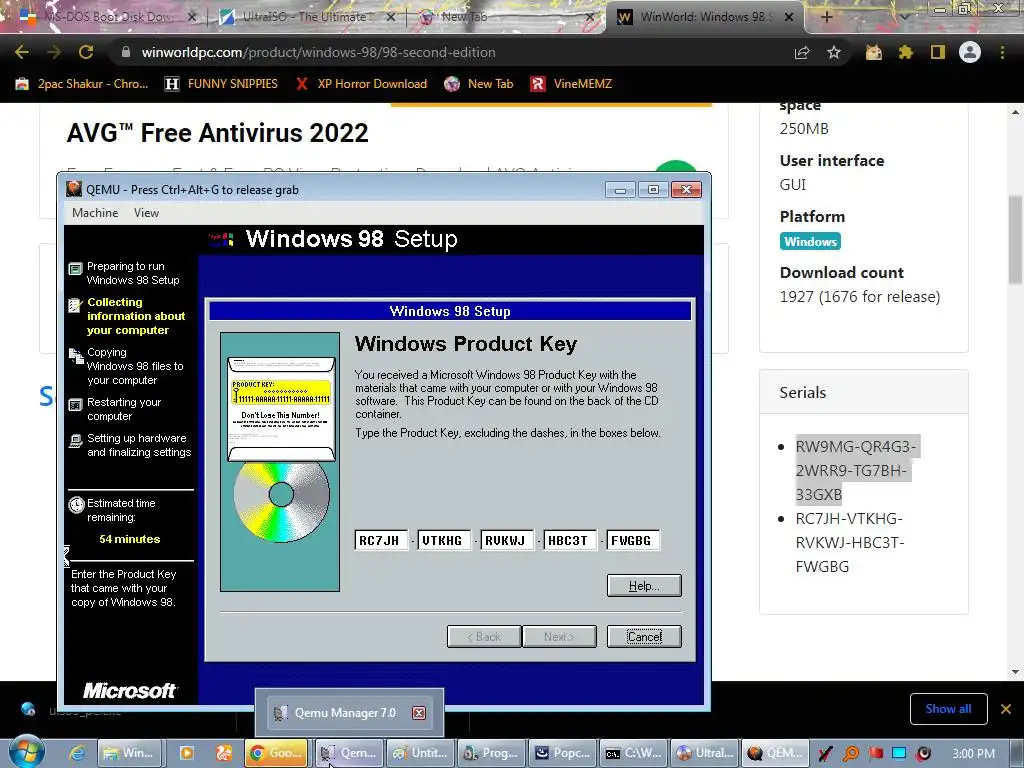Open New Tab bookmark in bookmarks bar
The width and height of the screenshot is (1024, 768).
[479, 84]
